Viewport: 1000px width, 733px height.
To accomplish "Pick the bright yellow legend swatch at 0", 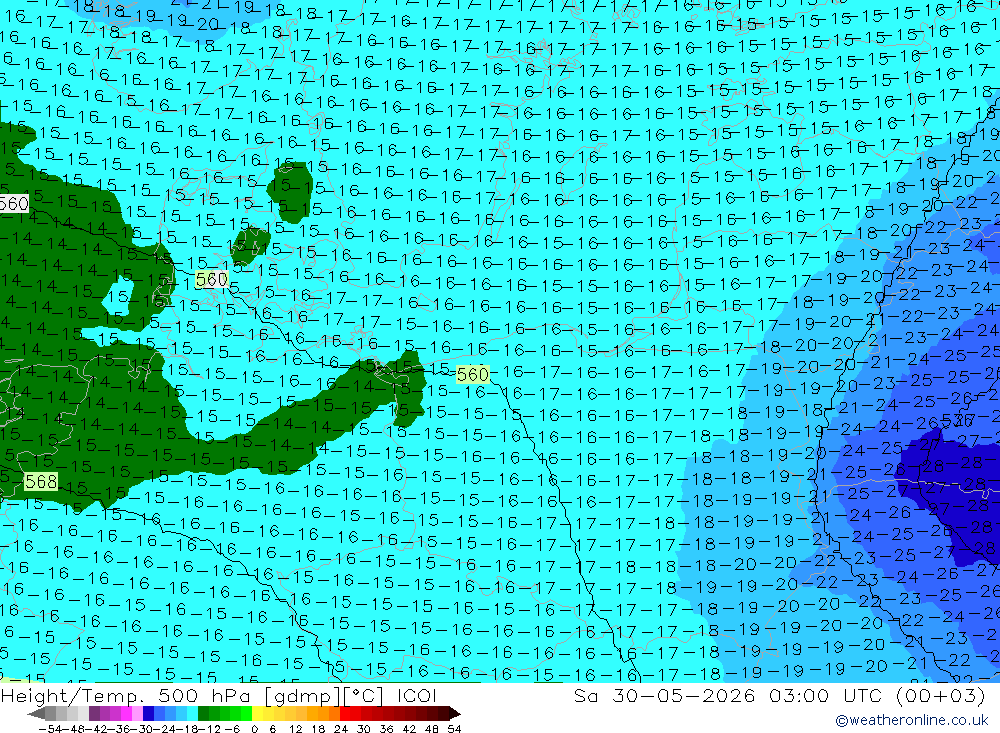I will coord(258,714).
